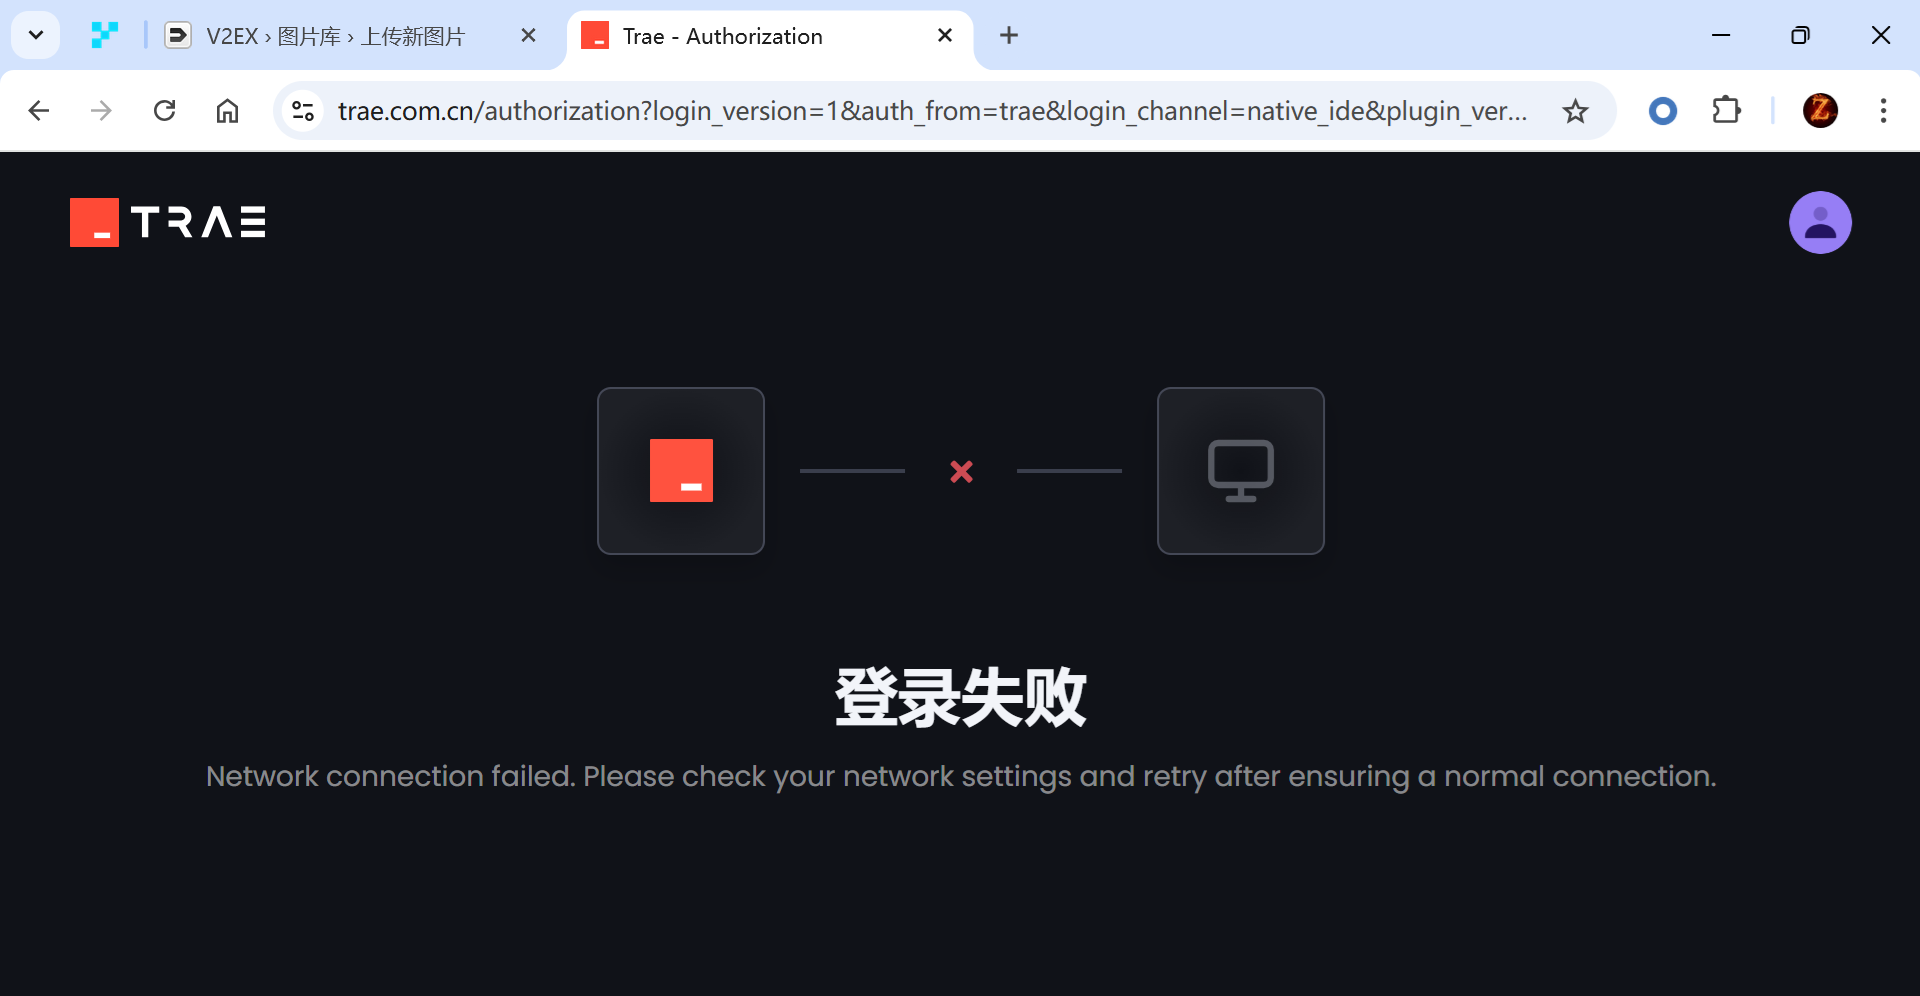Reload the authorization page
The image size is (1920, 996).
(165, 111)
